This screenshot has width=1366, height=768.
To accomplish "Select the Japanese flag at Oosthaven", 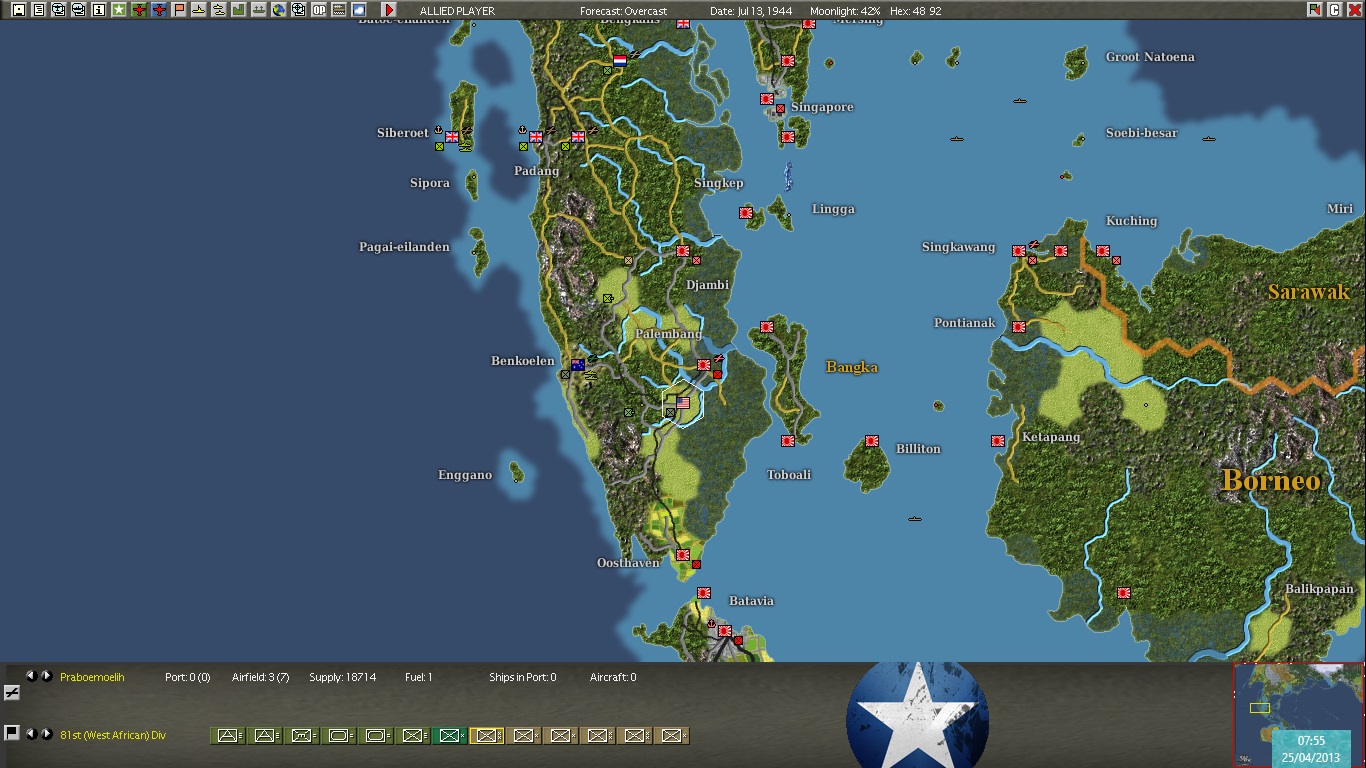I will point(682,555).
